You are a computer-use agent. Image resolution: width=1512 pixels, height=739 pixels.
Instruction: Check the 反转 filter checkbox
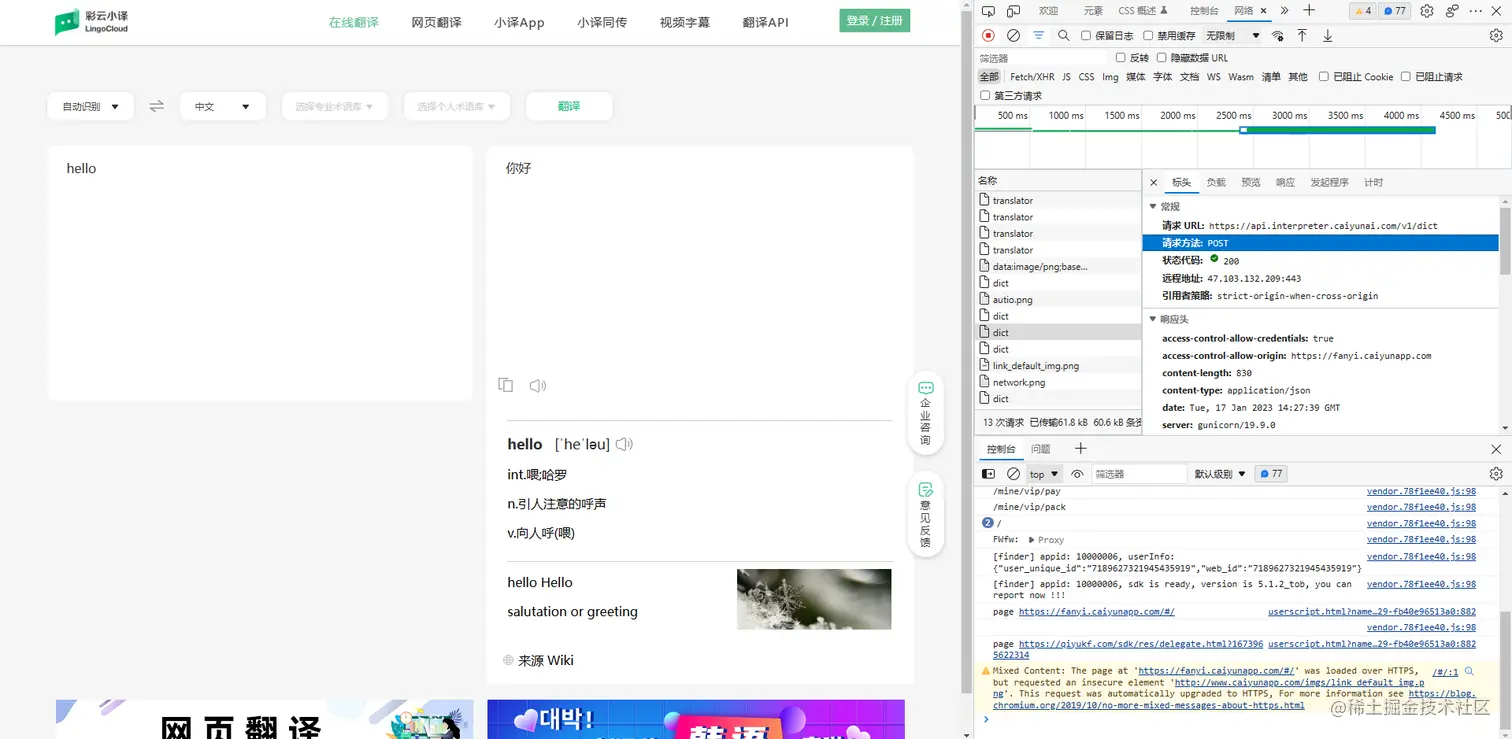(x=1120, y=58)
